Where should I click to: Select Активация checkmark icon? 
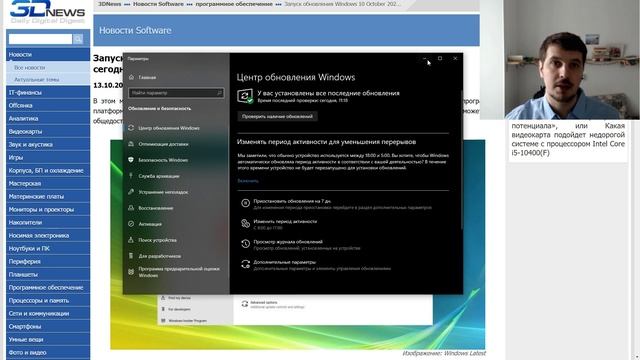coord(131,224)
